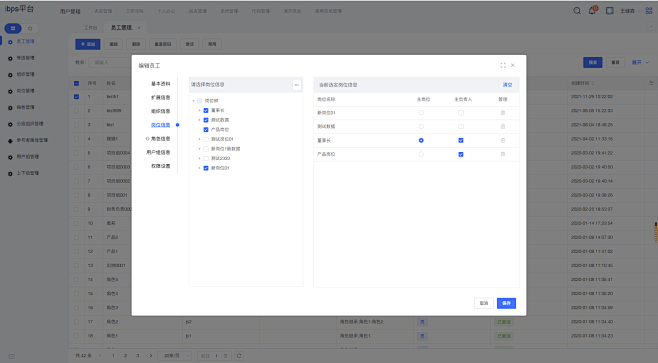Close the 员工管理 tab
The height and width of the screenshot is (363, 658).
pos(139,28)
